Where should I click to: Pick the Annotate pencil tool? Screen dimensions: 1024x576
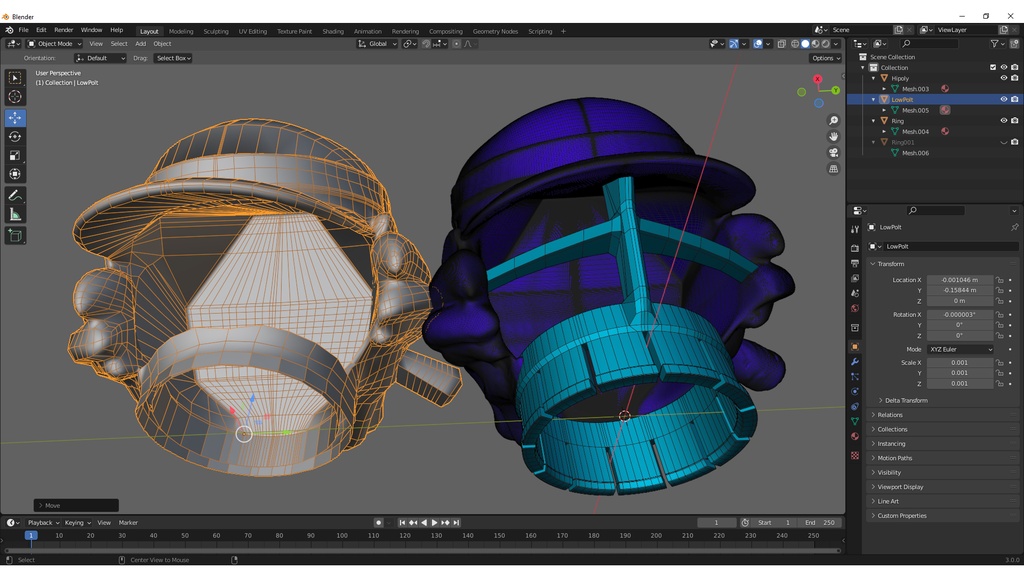pyautogui.click(x=15, y=195)
